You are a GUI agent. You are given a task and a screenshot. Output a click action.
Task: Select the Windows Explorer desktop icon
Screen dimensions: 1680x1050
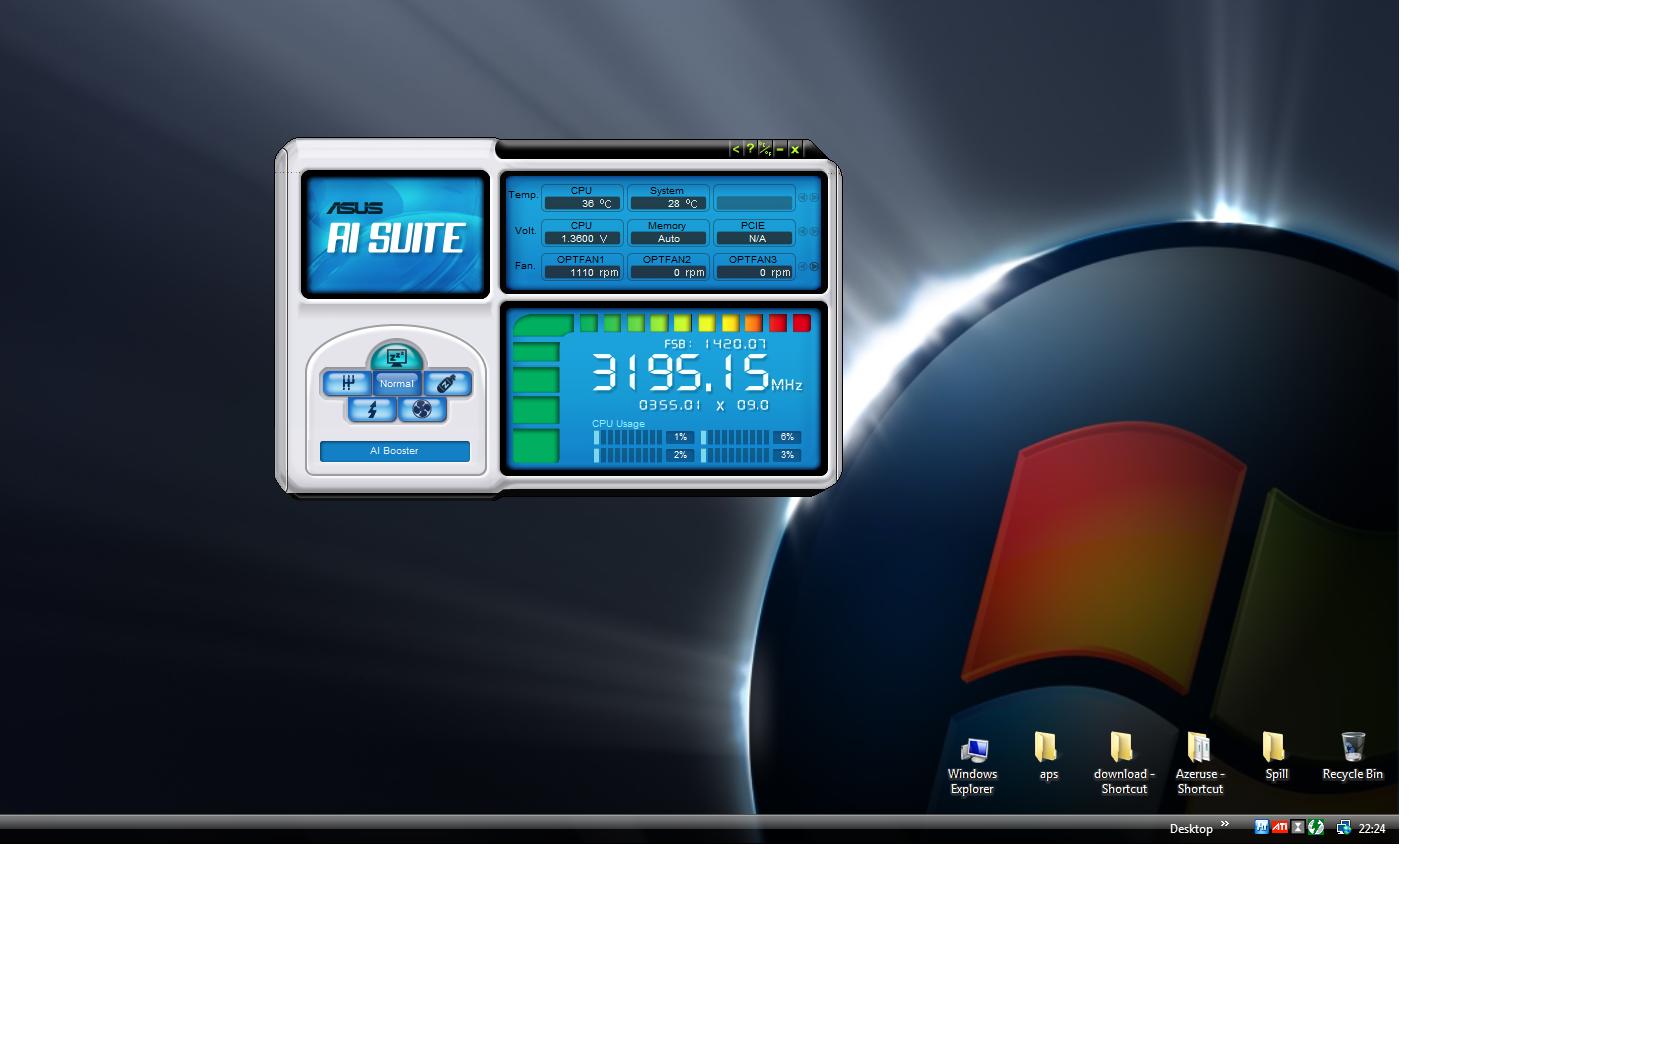973,765
